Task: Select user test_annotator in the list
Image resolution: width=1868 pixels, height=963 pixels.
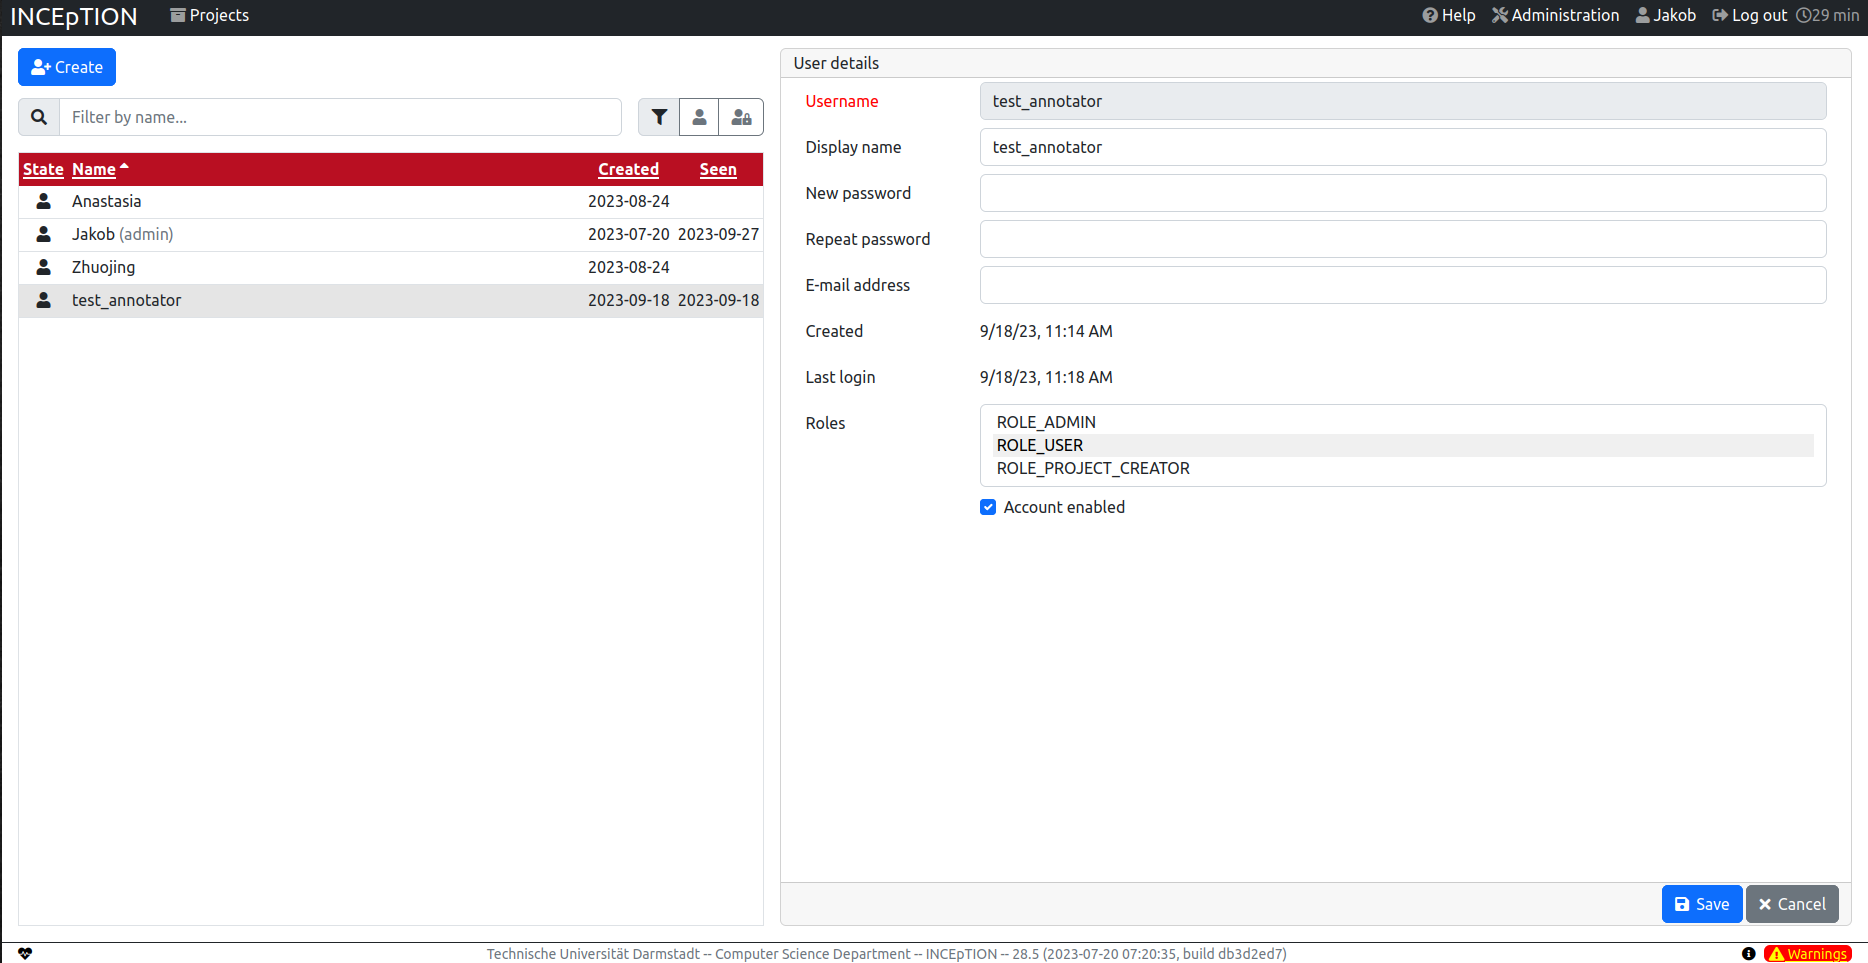Action: tap(391, 300)
